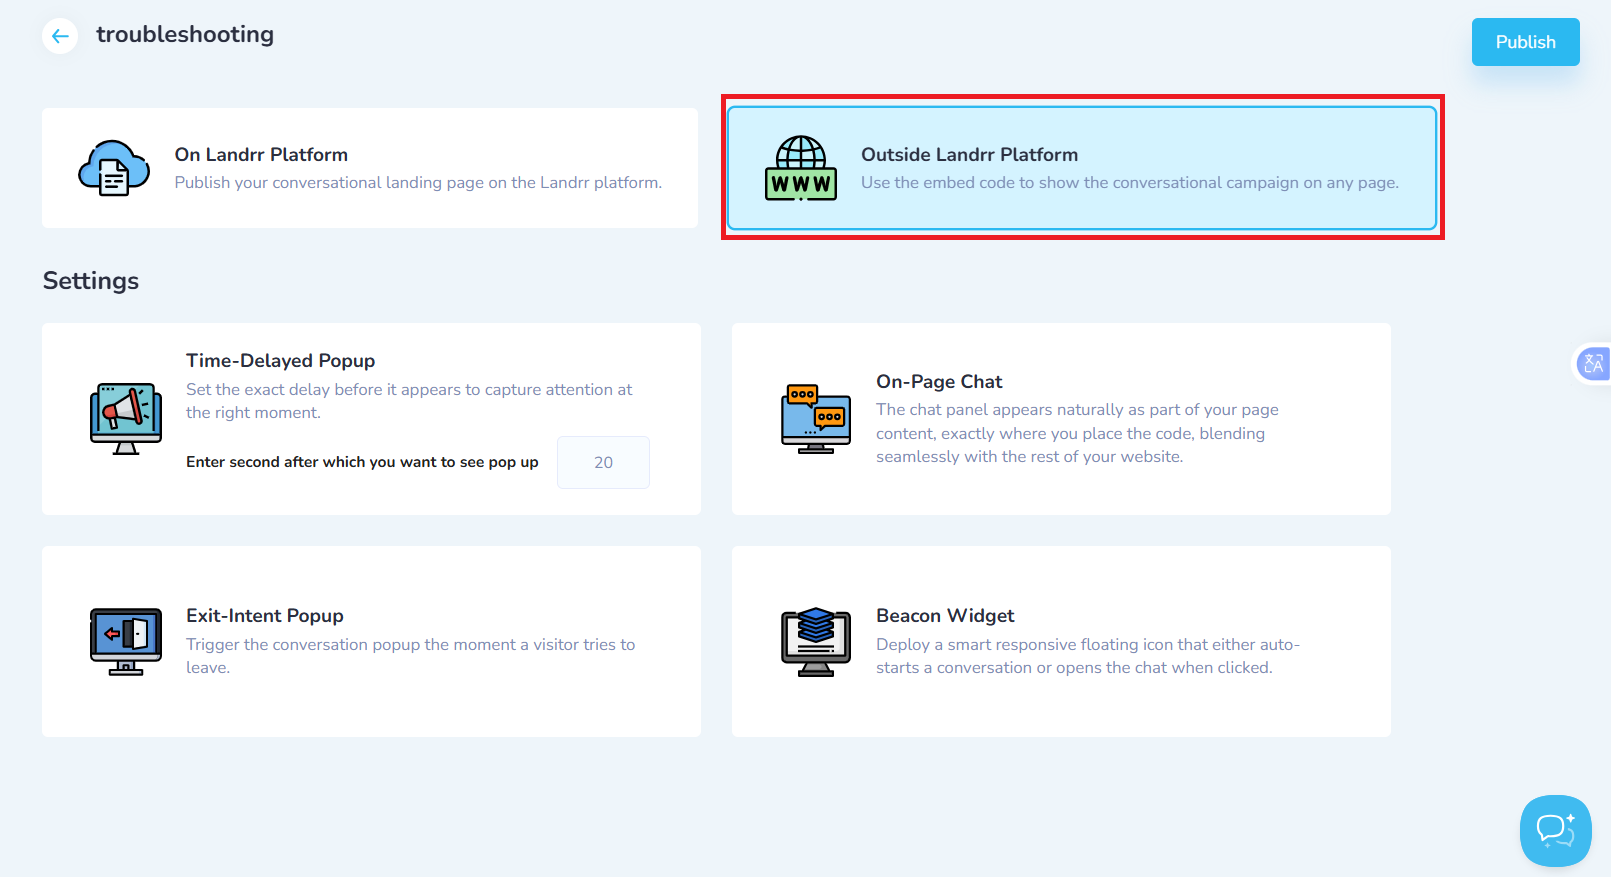The height and width of the screenshot is (877, 1611).
Task: Select the Time-Delayed Popup title
Action: (280, 360)
